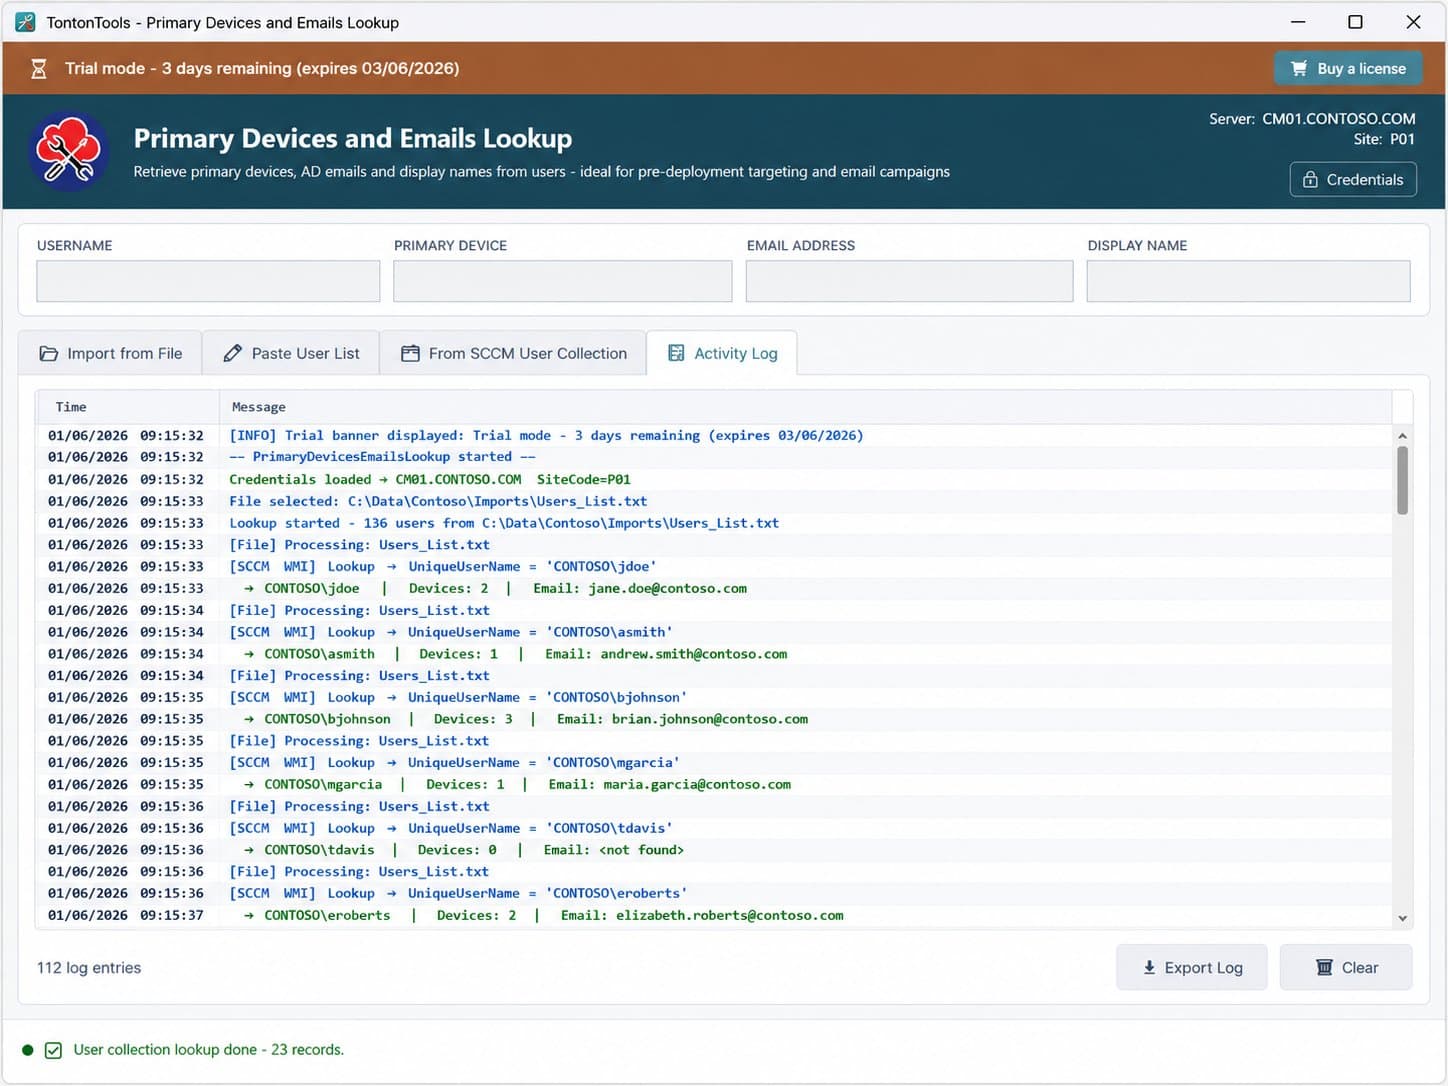1448x1086 pixels.
Task: Select lookup row for 'CONTOSO\tdavis'
Action: coord(714,828)
